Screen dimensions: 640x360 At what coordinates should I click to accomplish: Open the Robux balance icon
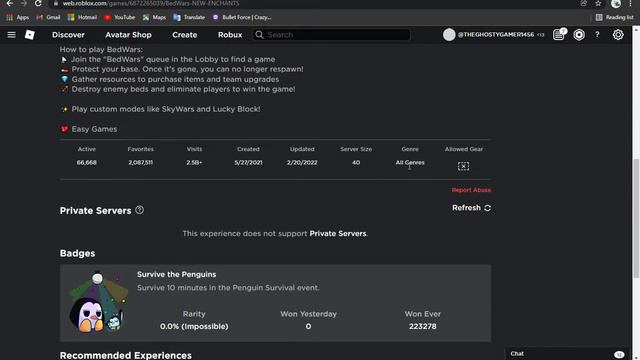(579, 35)
